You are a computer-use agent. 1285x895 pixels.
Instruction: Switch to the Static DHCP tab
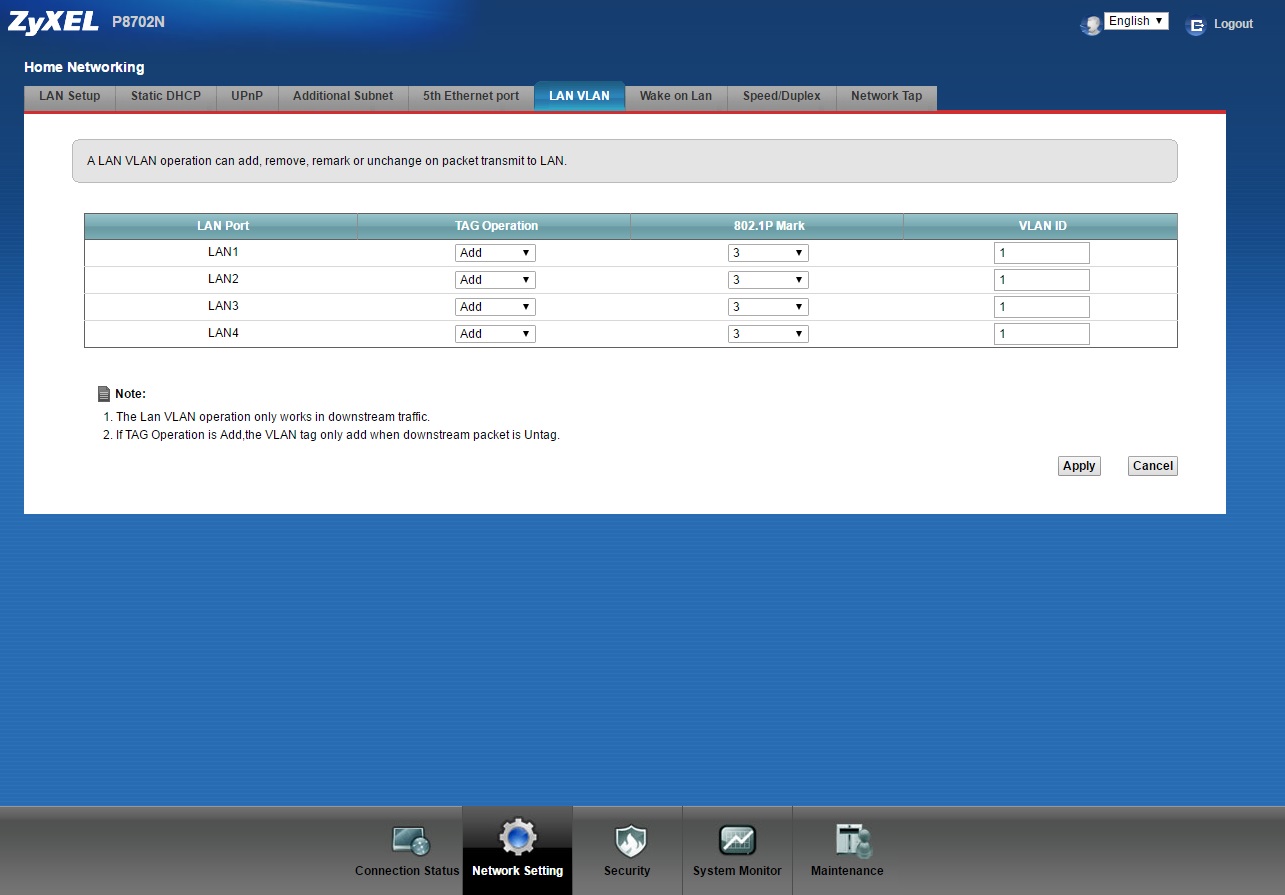point(166,97)
